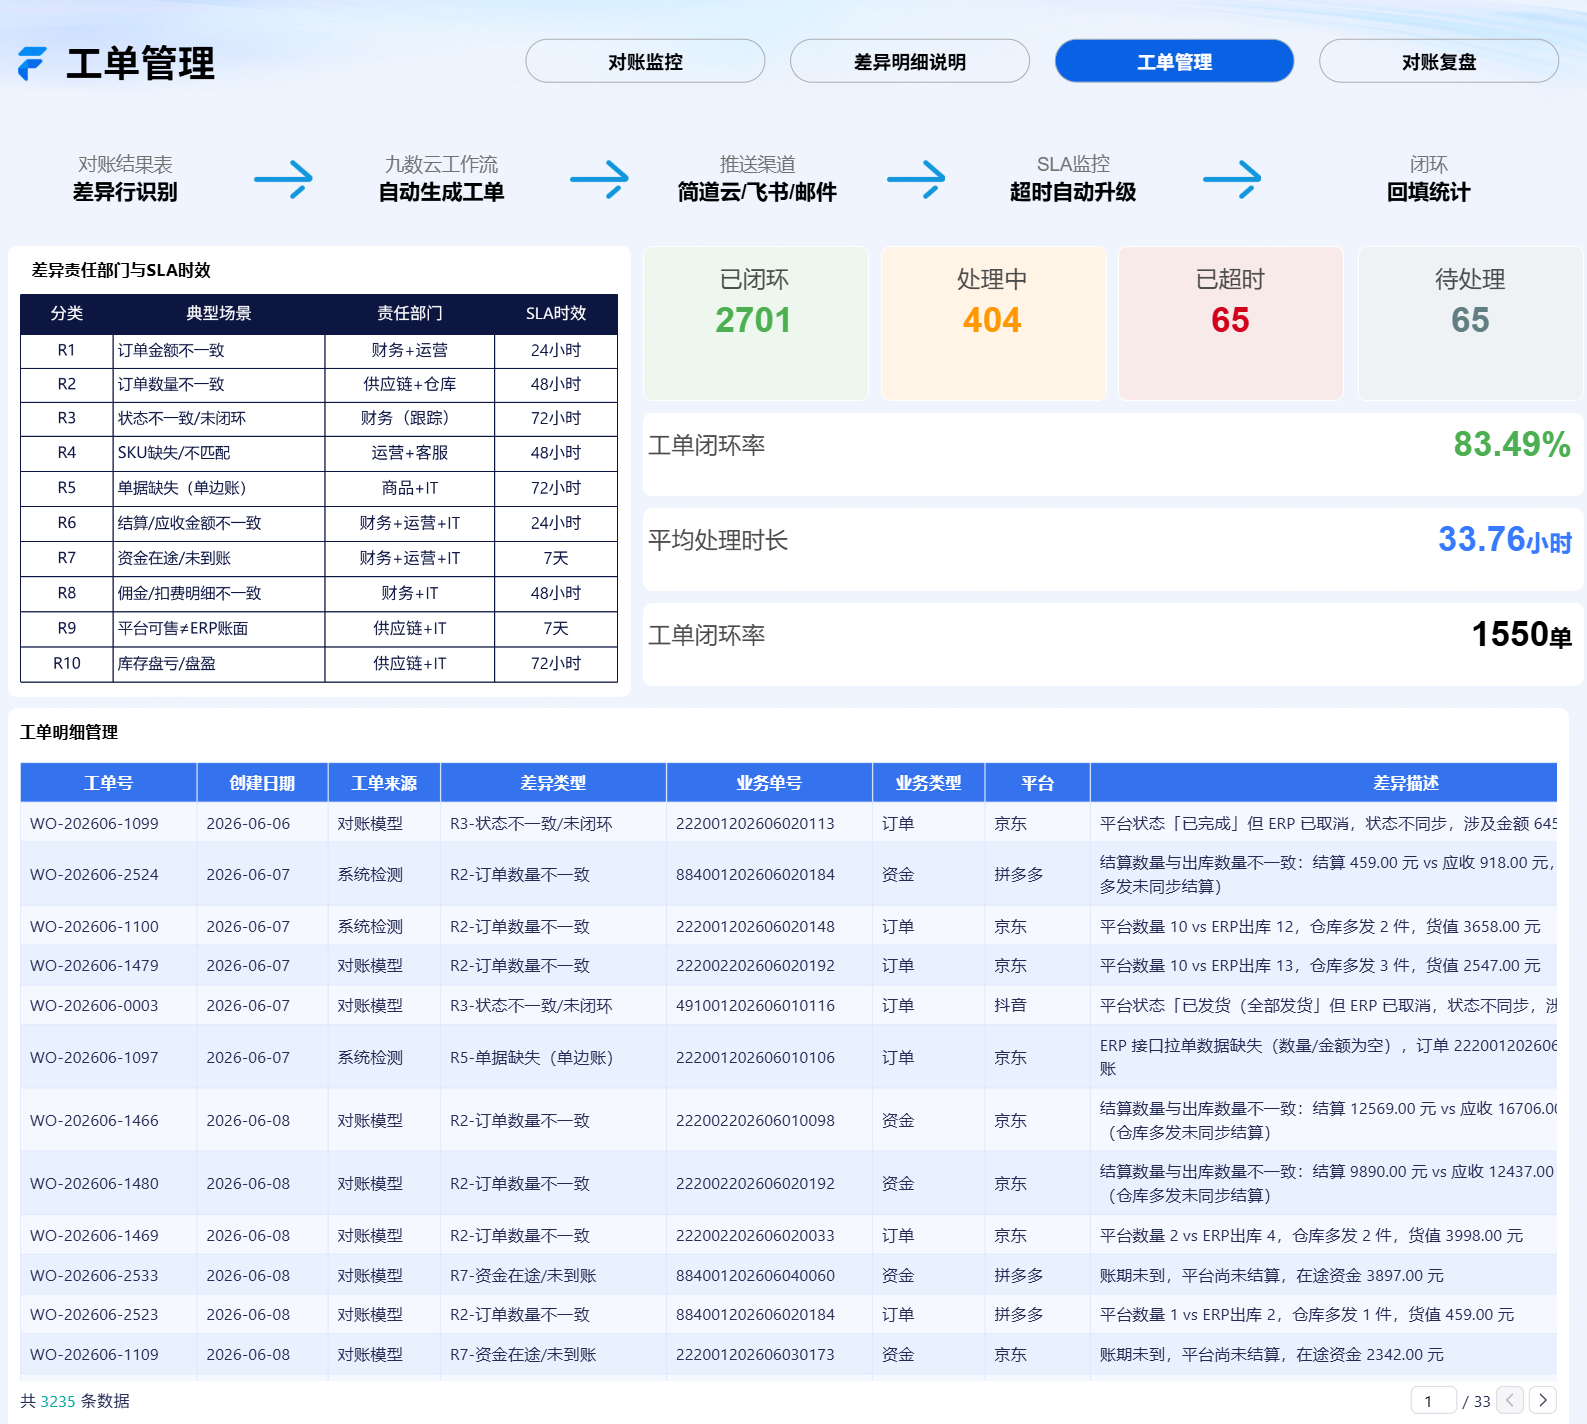Click the 1550单 value

[1521, 634]
